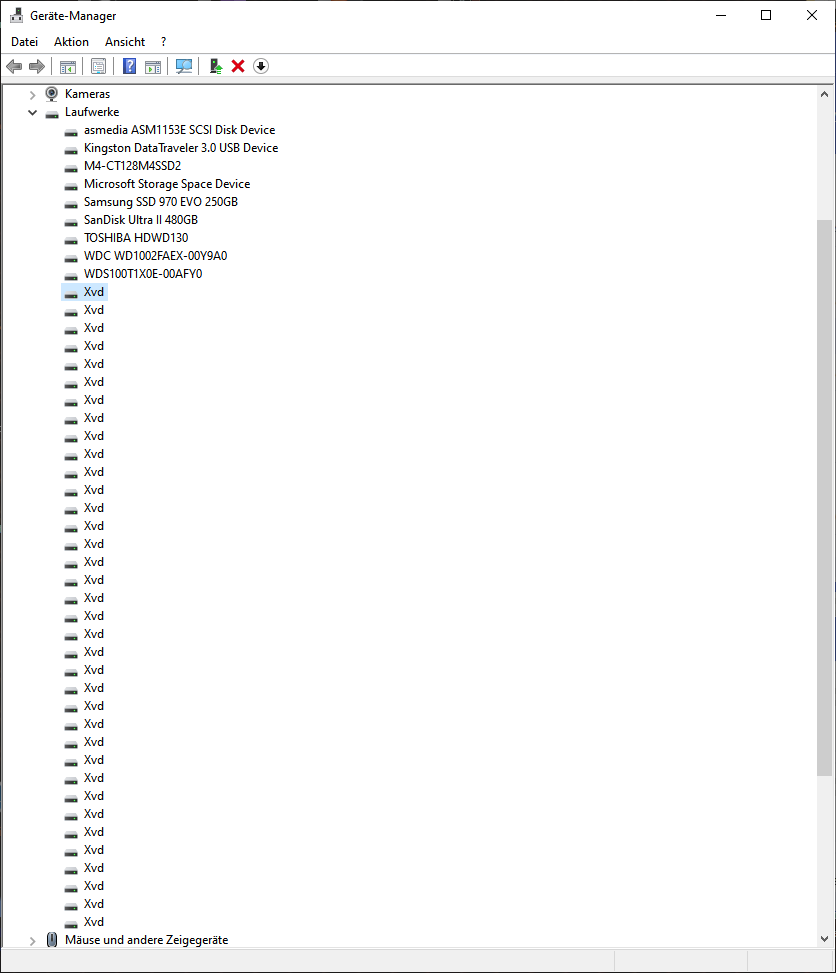Click drive icon next to Samsung SSD 970 EVO
This screenshot has width=836, height=973.
(x=71, y=204)
